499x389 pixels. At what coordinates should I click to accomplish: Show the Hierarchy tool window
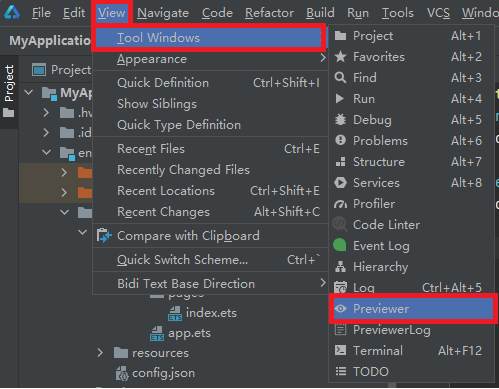(x=412, y=267)
